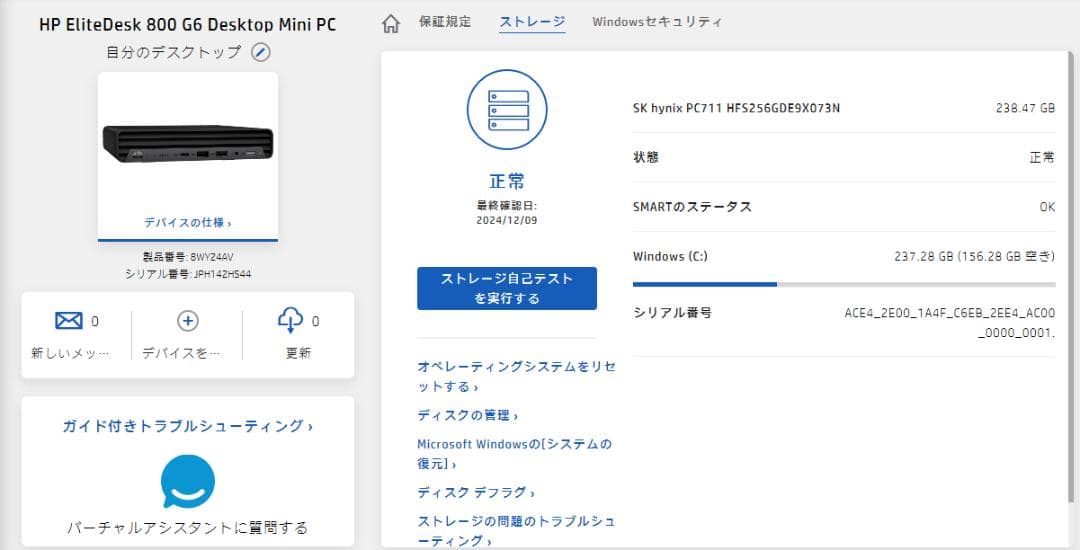Click the storage drive status icon
Screen dimensions: 1080x550
[507, 109]
